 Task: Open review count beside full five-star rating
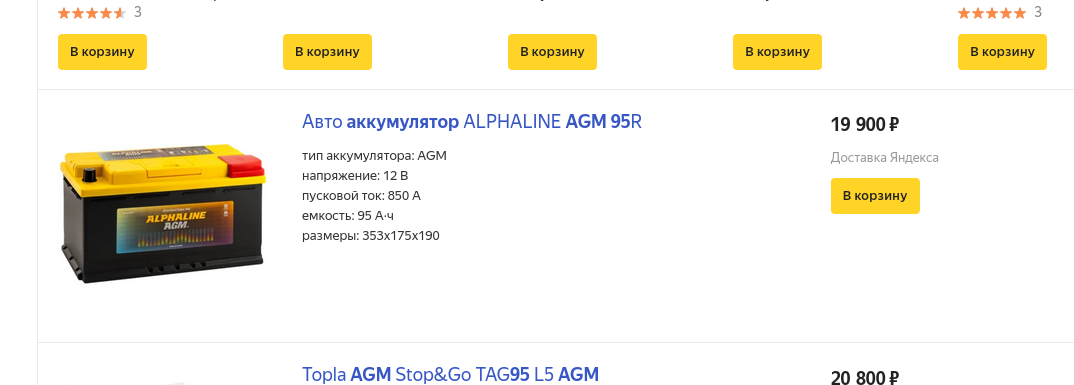click(1038, 12)
